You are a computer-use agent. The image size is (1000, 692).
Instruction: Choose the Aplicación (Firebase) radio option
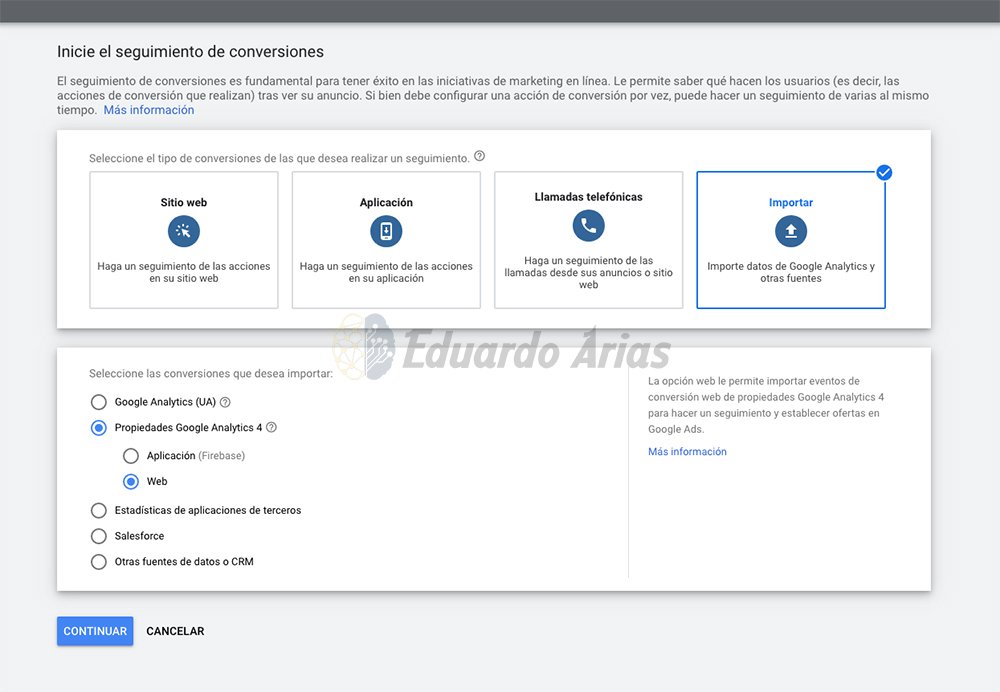(x=131, y=455)
